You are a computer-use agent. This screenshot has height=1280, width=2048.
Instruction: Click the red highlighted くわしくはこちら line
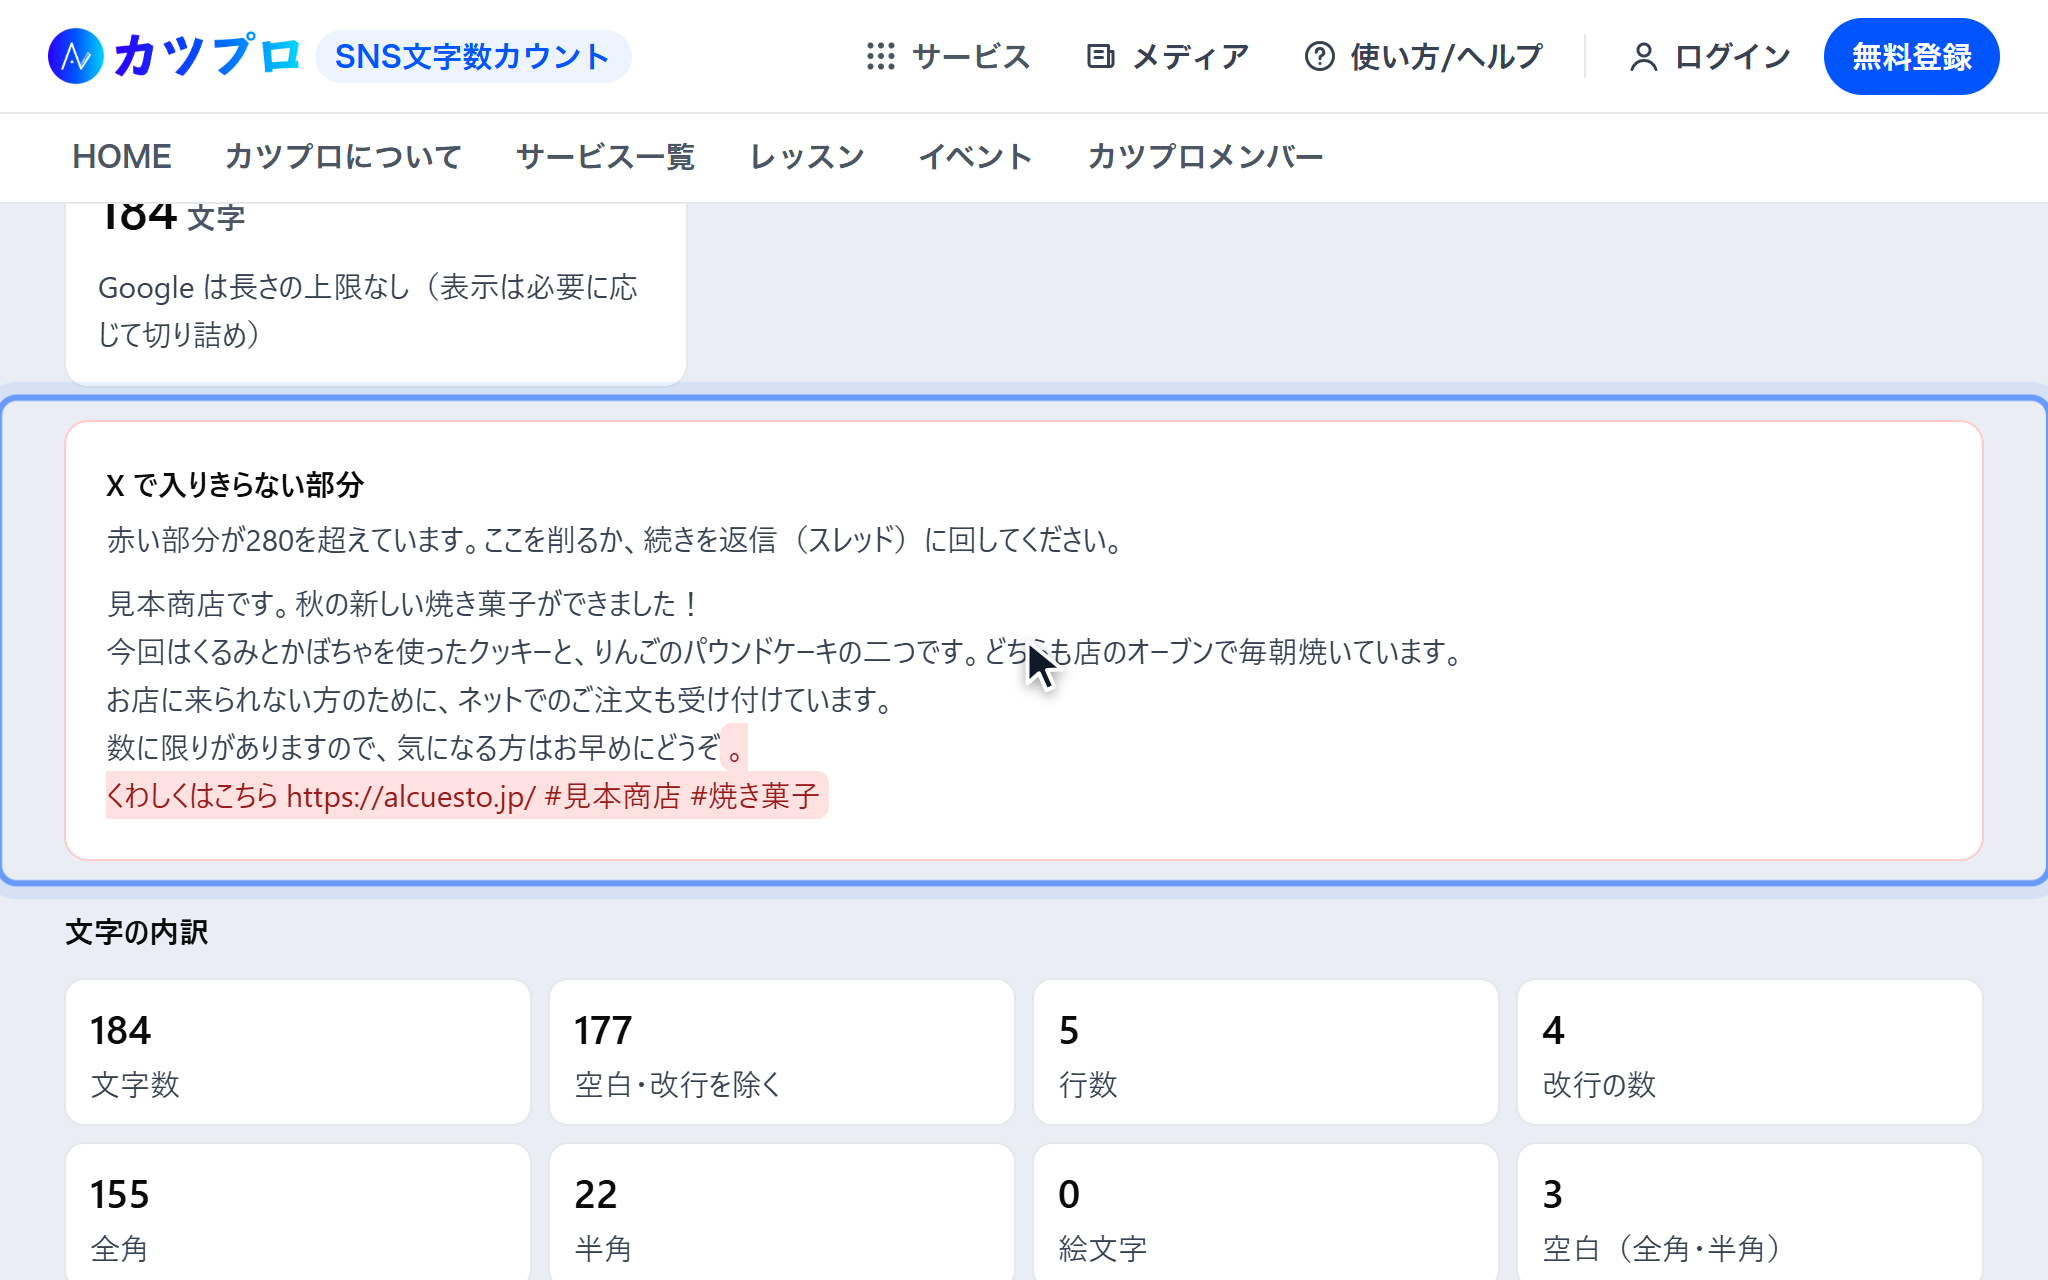point(466,796)
